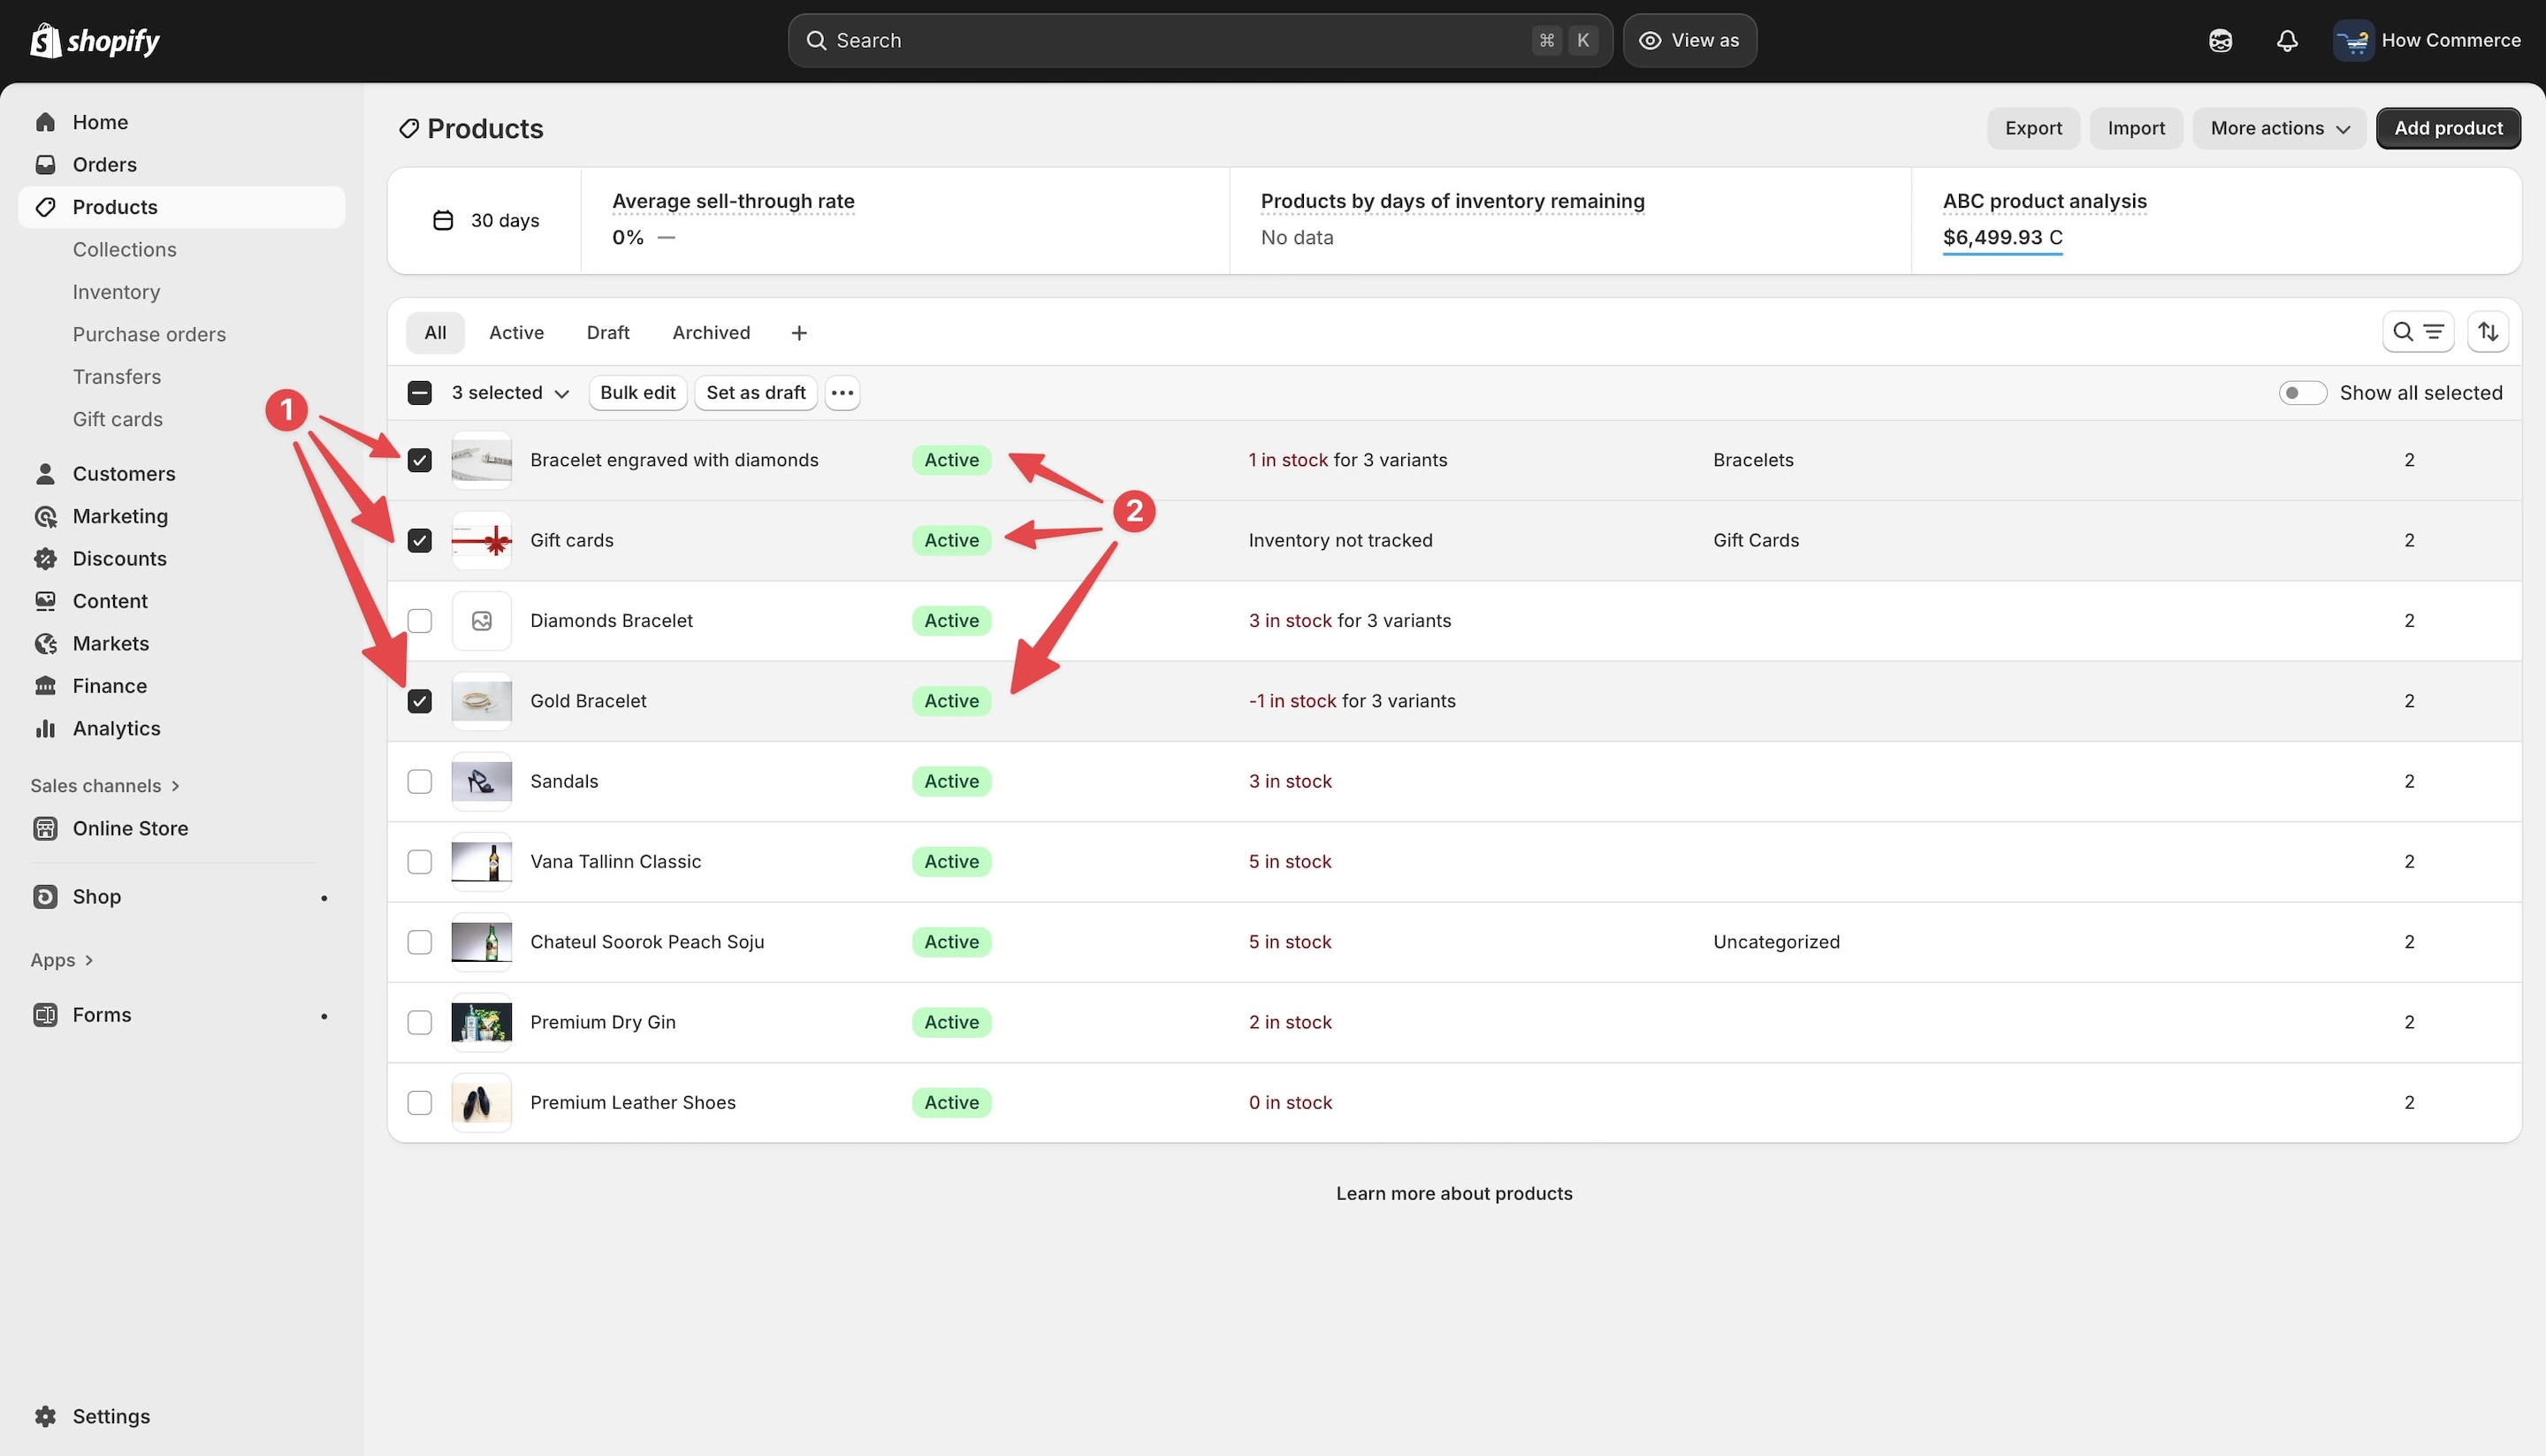Click the How Commerce store avatar
Viewport: 2546px width, 1456px height.
click(2353, 41)
